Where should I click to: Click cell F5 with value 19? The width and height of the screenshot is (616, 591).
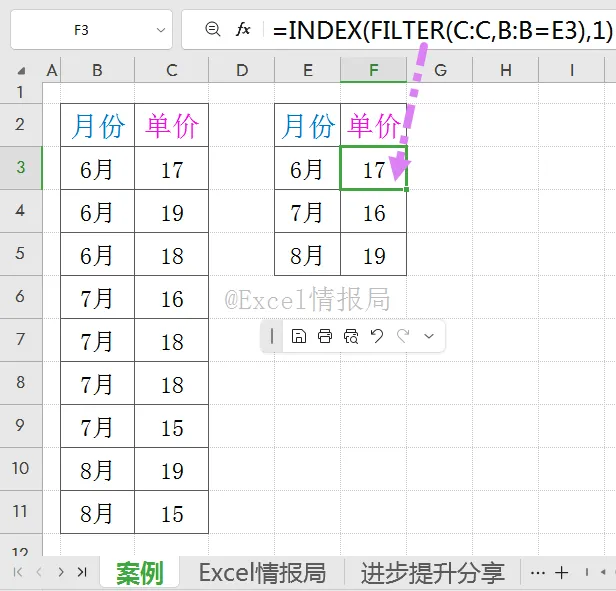click(374, 254)
